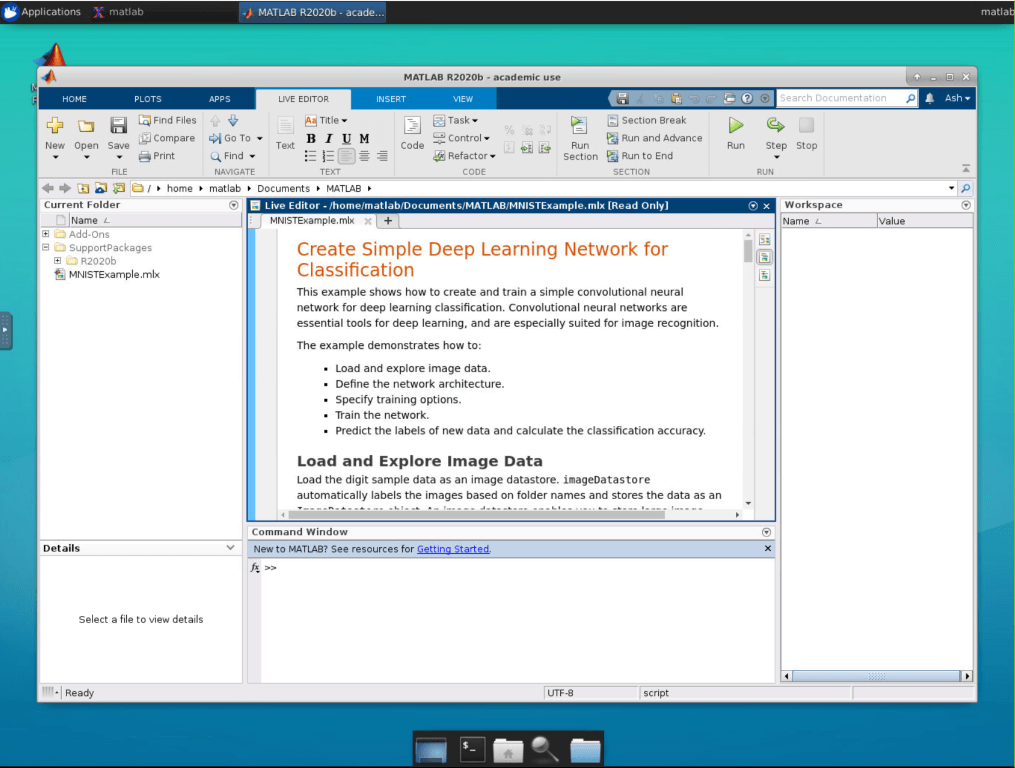1015x768 pixels.
Task: Click the Workspace horizontal scrollbar
Action: point(876,676)
